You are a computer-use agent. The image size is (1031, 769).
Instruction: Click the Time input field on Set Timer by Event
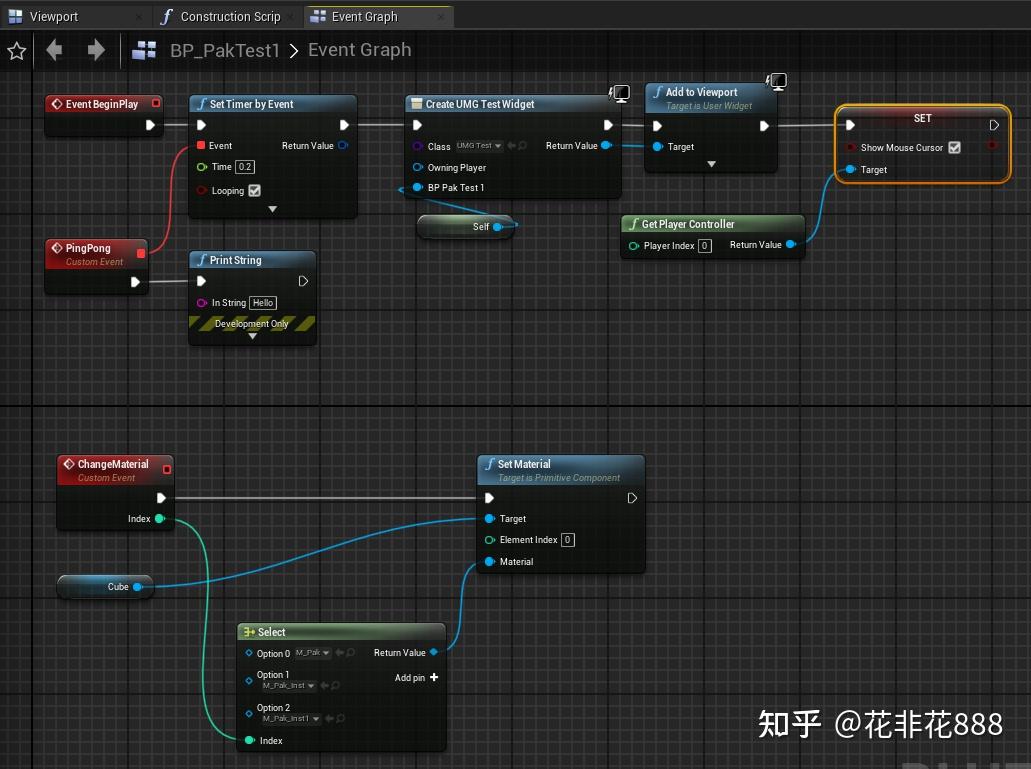[x=243, y=167]
